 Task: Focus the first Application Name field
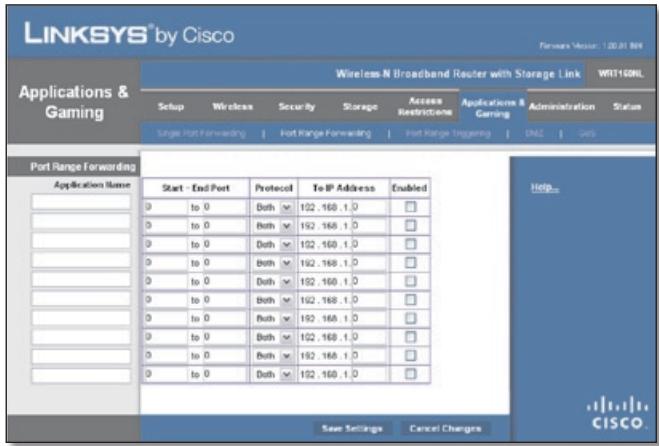81,202
